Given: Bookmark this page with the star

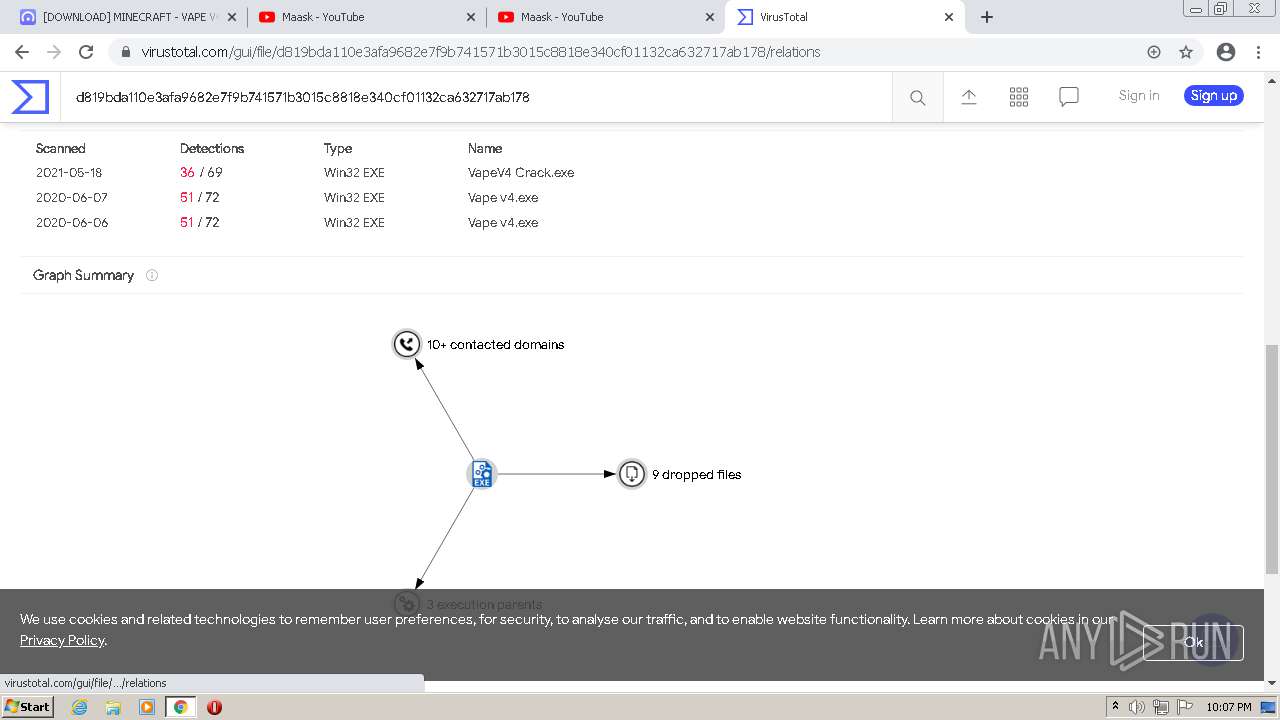Looking at the screenshot, I should pos(1186,52).
